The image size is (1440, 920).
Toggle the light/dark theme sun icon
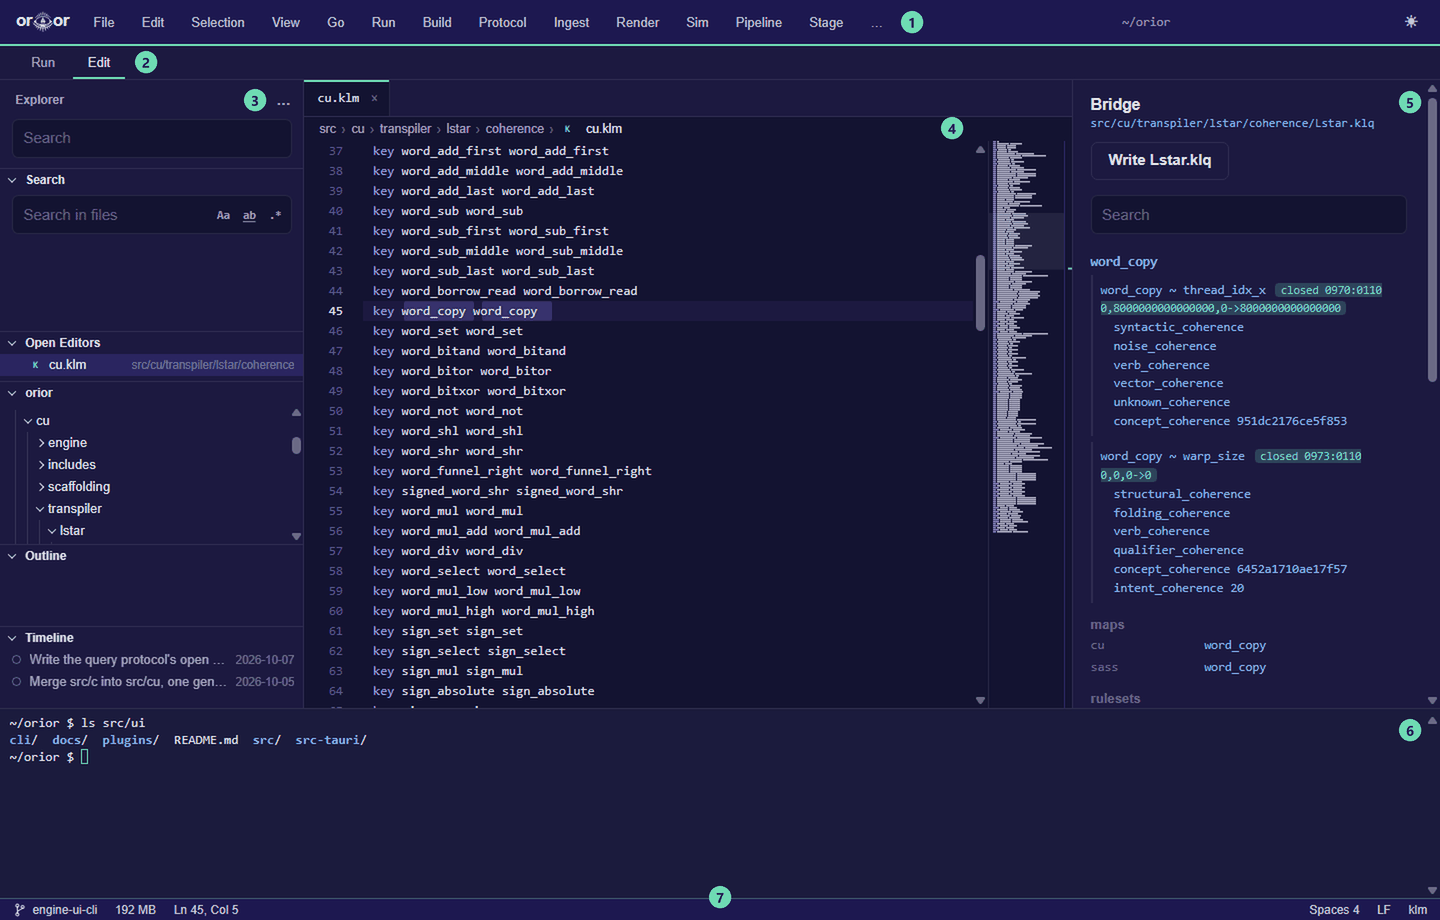point(1411,21)
